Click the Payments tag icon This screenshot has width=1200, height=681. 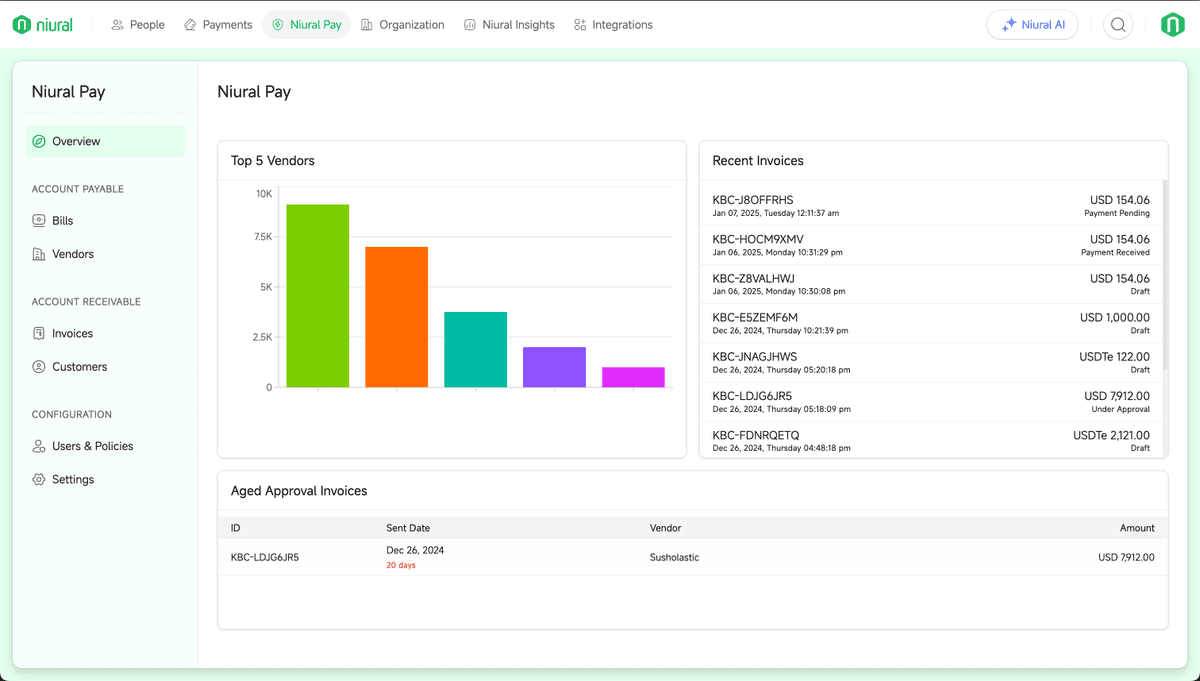[x=190, y=25]
